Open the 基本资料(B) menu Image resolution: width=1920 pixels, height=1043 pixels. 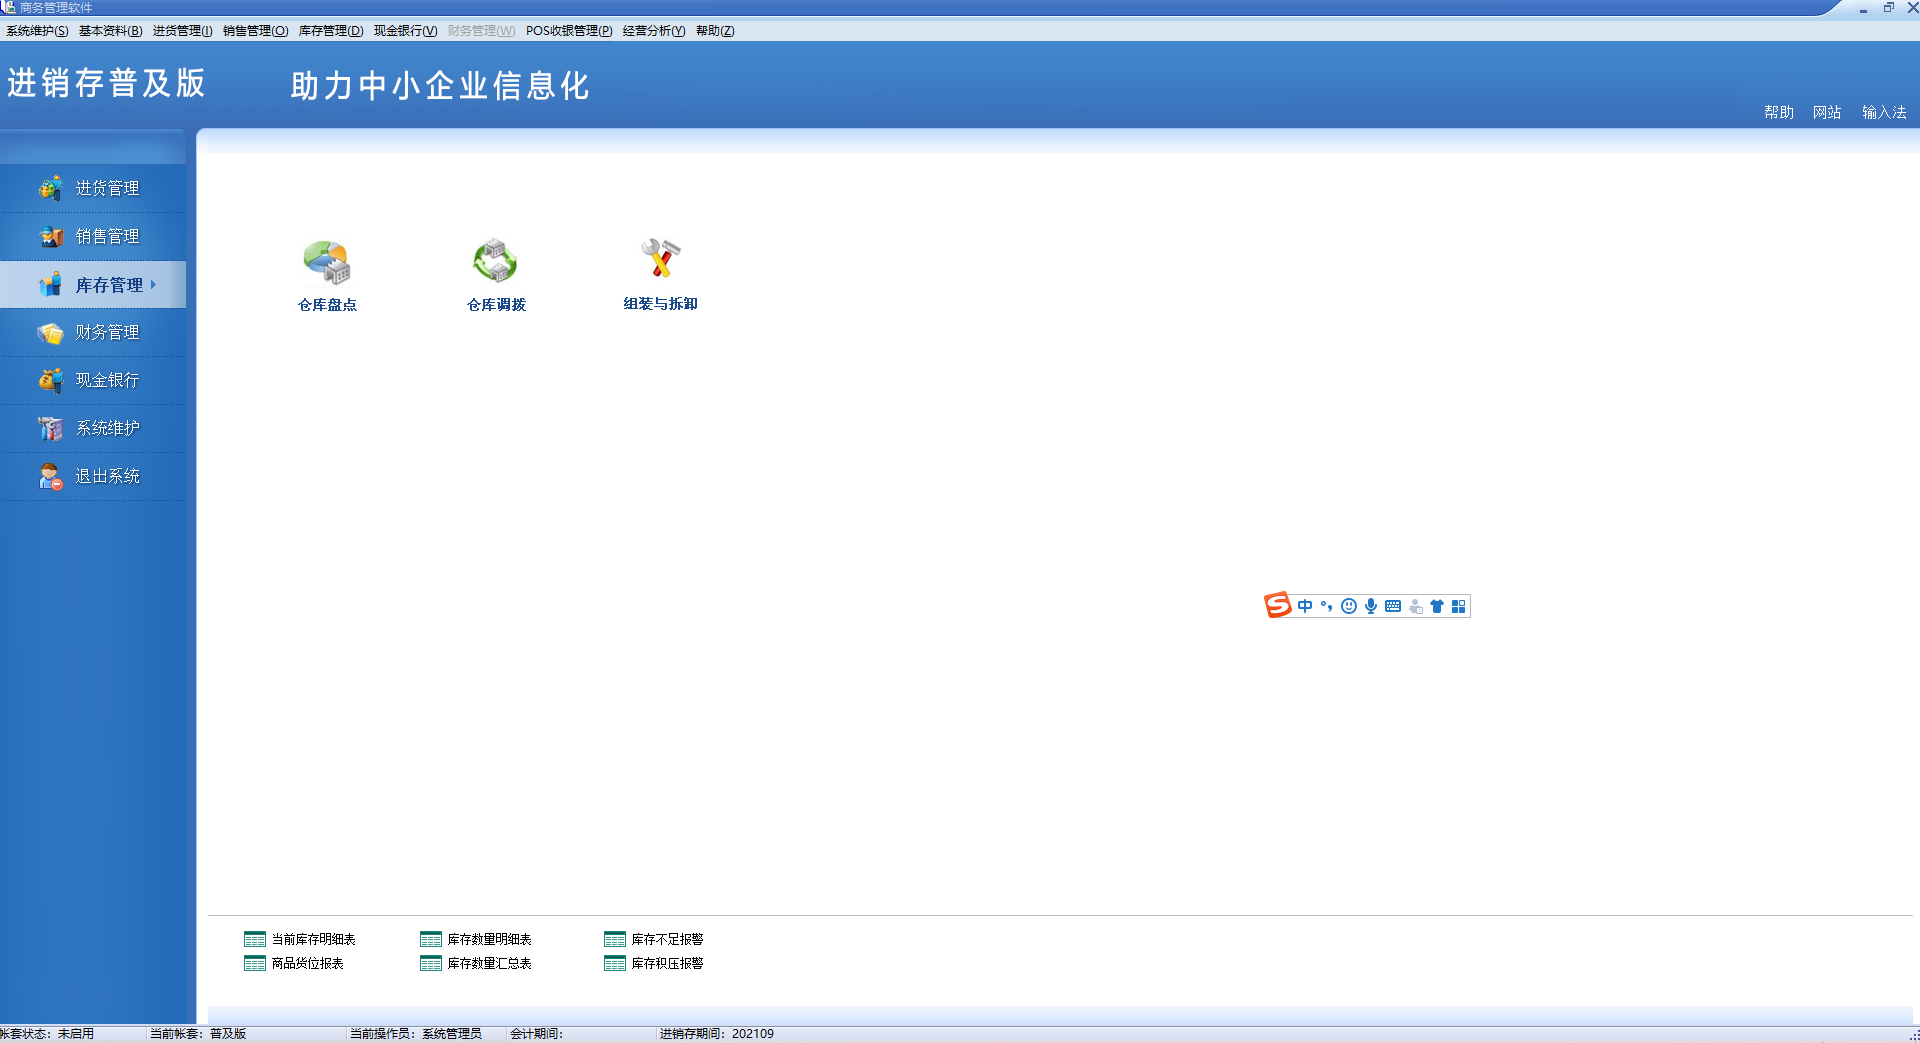click(x=111, y=31)
